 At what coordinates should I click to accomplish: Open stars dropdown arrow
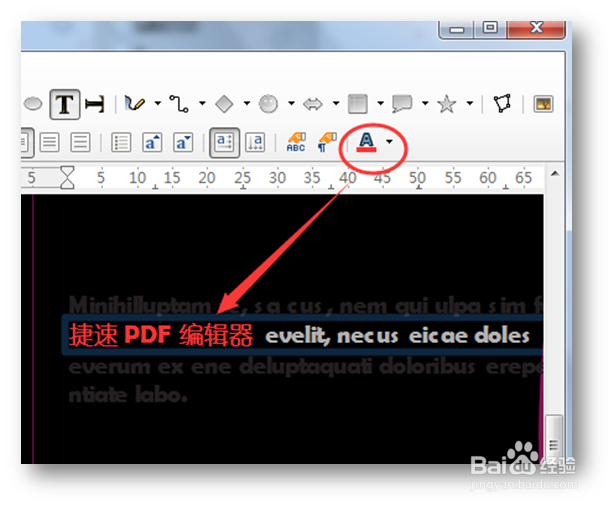coord(470,103)
